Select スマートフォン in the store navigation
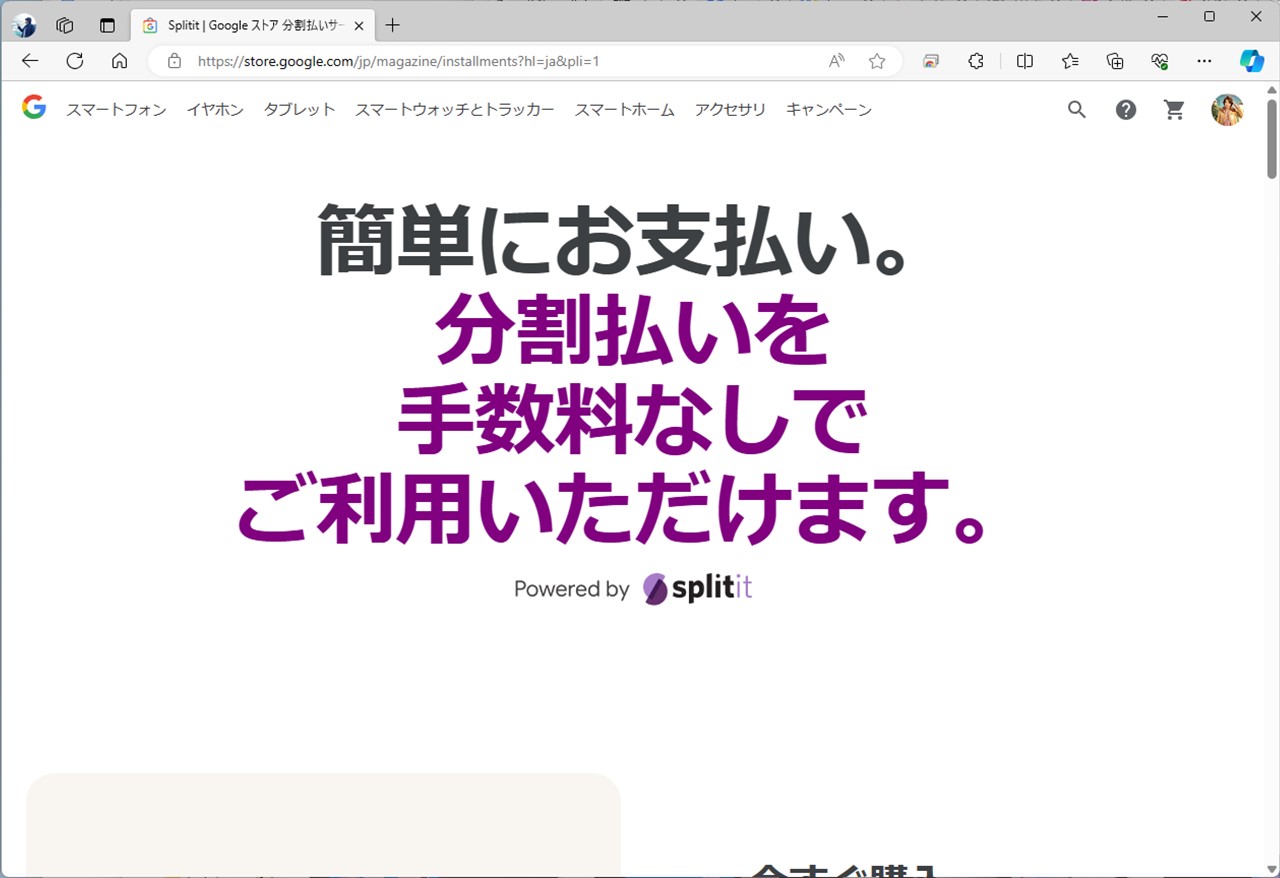The image size is (1280, 878). [x=116, y=110]
